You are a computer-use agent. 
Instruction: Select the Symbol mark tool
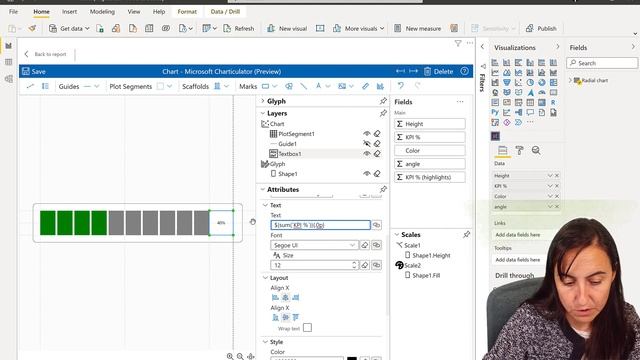289,86
